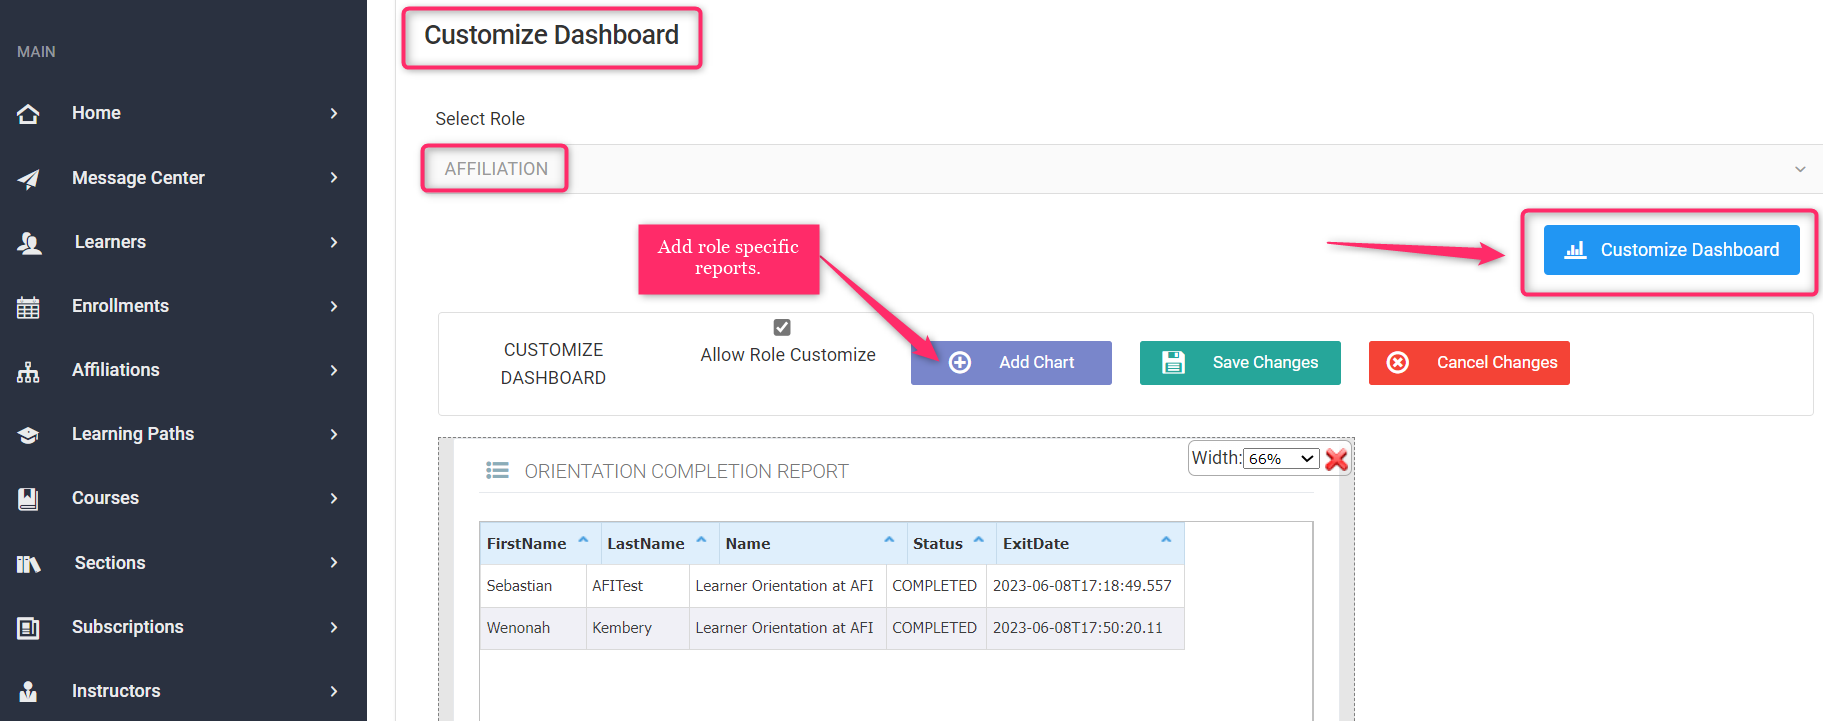
Task: Click the Message Center paper plane icon
Action: click(28, 179)
